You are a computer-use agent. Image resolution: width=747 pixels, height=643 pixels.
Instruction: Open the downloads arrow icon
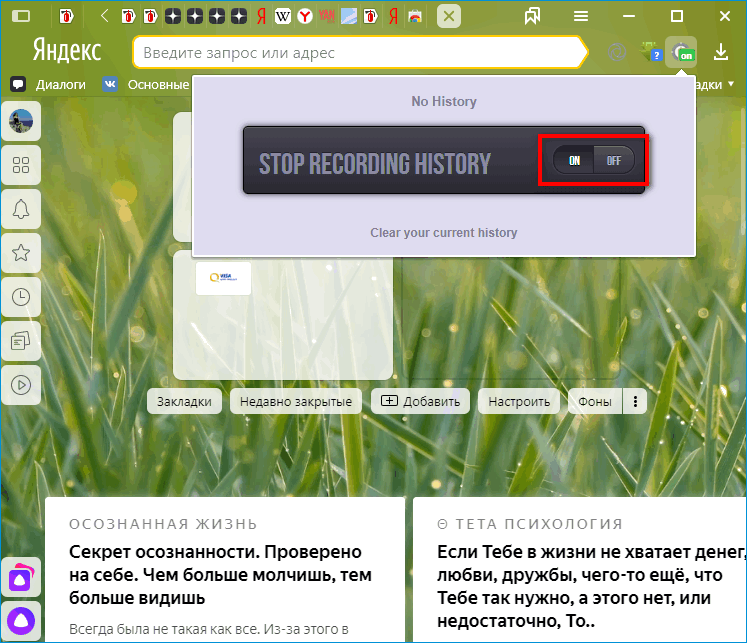tap(721, 52)
